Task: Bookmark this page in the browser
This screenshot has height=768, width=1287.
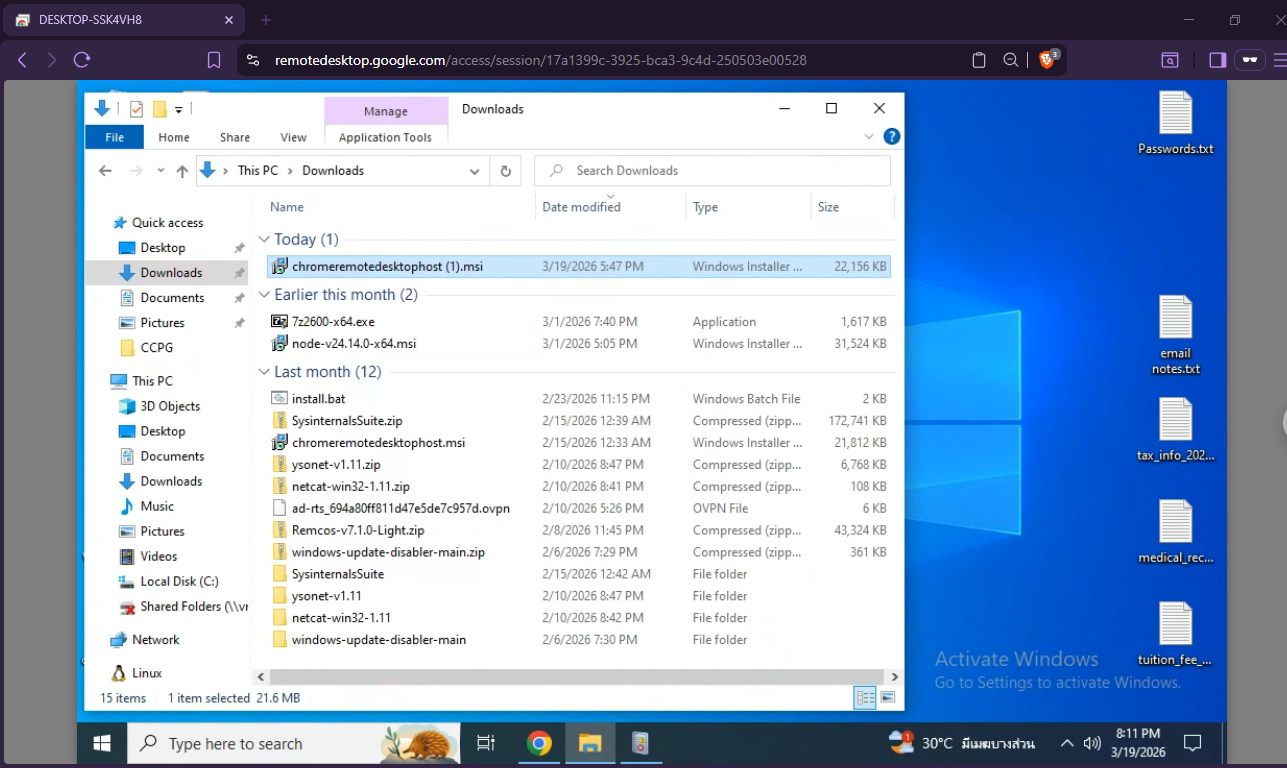Action: pos(213,60)
